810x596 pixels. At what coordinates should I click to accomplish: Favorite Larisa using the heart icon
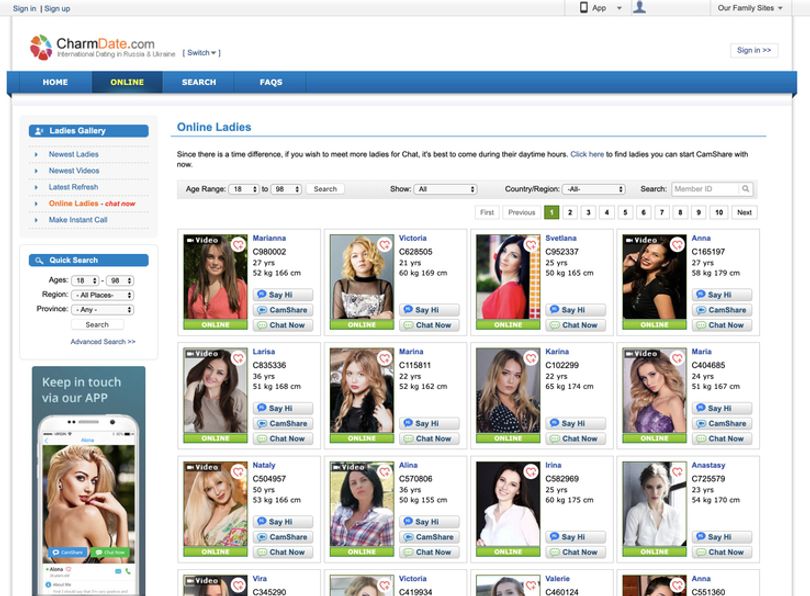click(238, 358)
